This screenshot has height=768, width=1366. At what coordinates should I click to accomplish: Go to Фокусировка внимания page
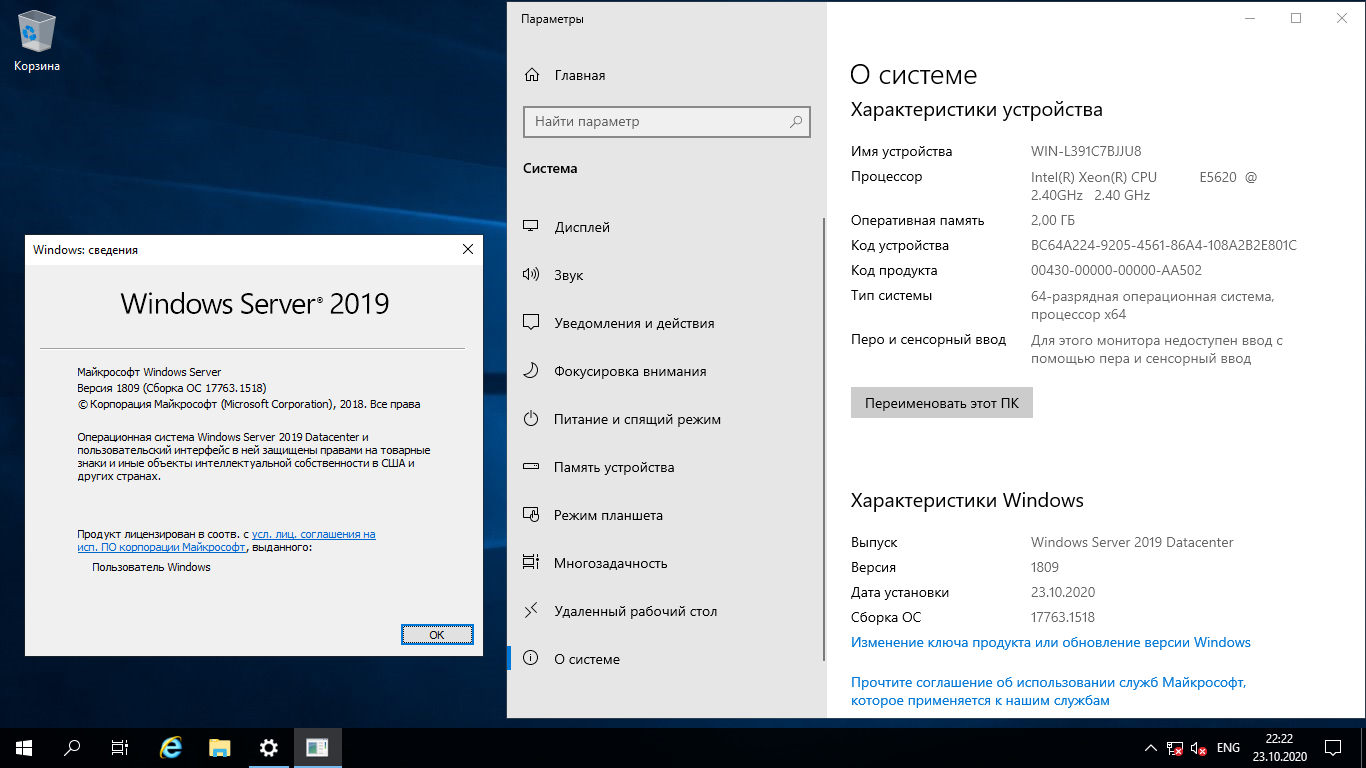(630, 371)
